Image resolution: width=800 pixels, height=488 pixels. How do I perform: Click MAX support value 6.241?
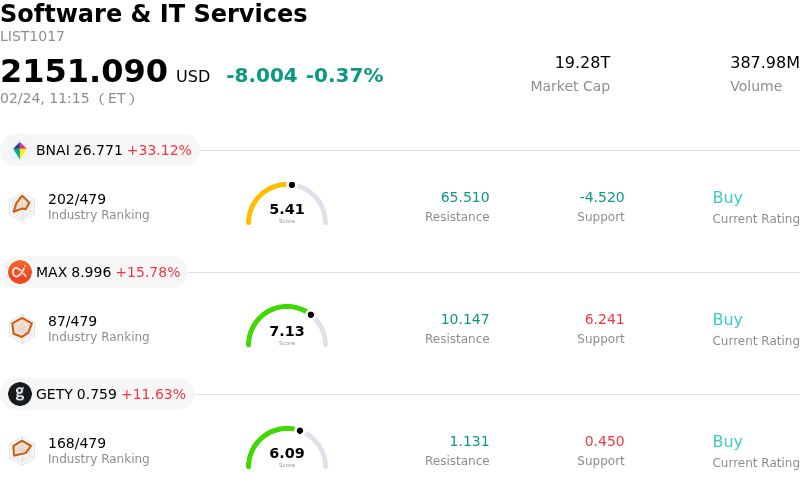click(x=604, y=320)
